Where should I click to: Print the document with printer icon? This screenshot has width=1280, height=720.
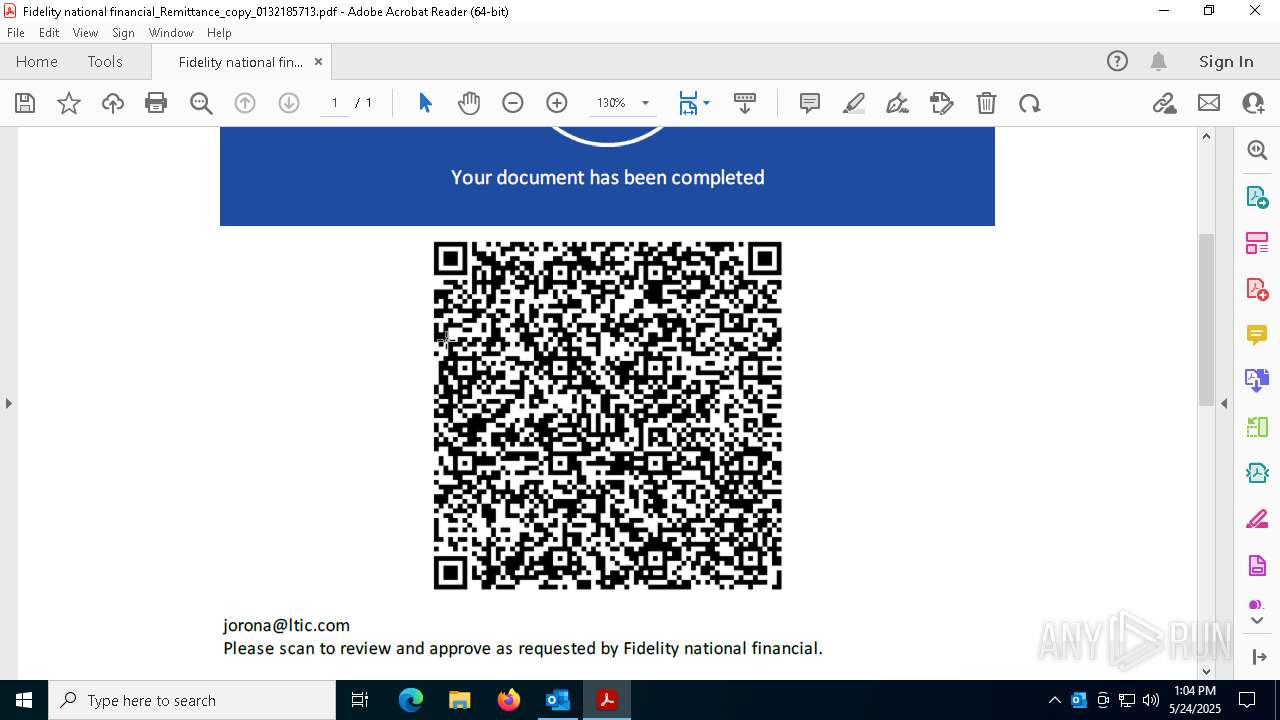point(156,103)
